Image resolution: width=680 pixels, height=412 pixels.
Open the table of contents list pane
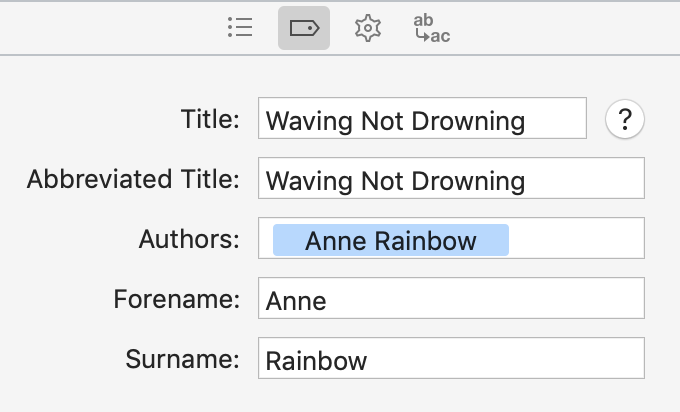coord(240,28)
